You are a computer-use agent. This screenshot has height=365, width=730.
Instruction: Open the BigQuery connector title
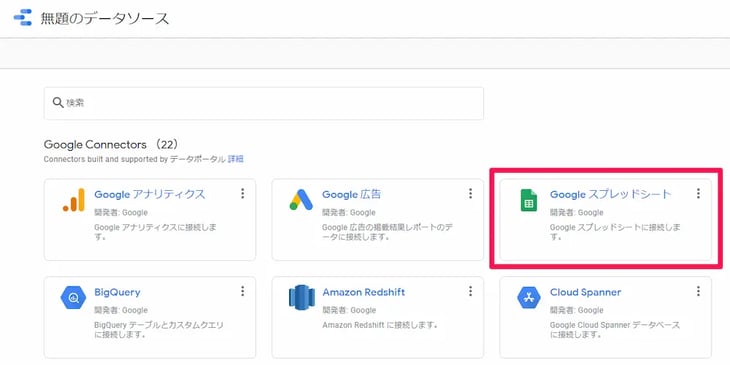[x=117, y=292]
